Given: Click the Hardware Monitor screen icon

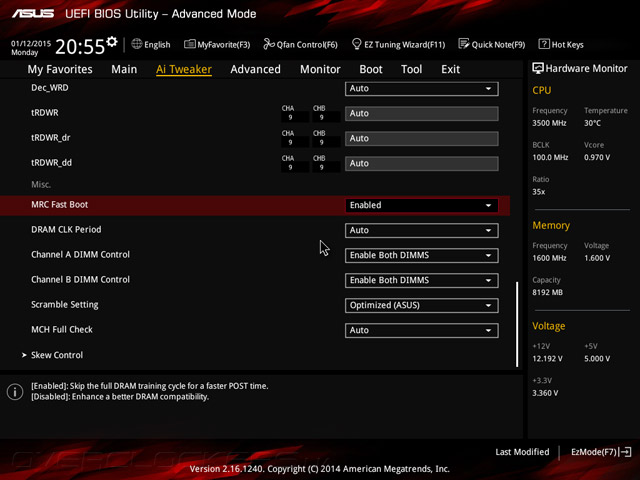Looking at the screenshot, I should tap(538, 68).
